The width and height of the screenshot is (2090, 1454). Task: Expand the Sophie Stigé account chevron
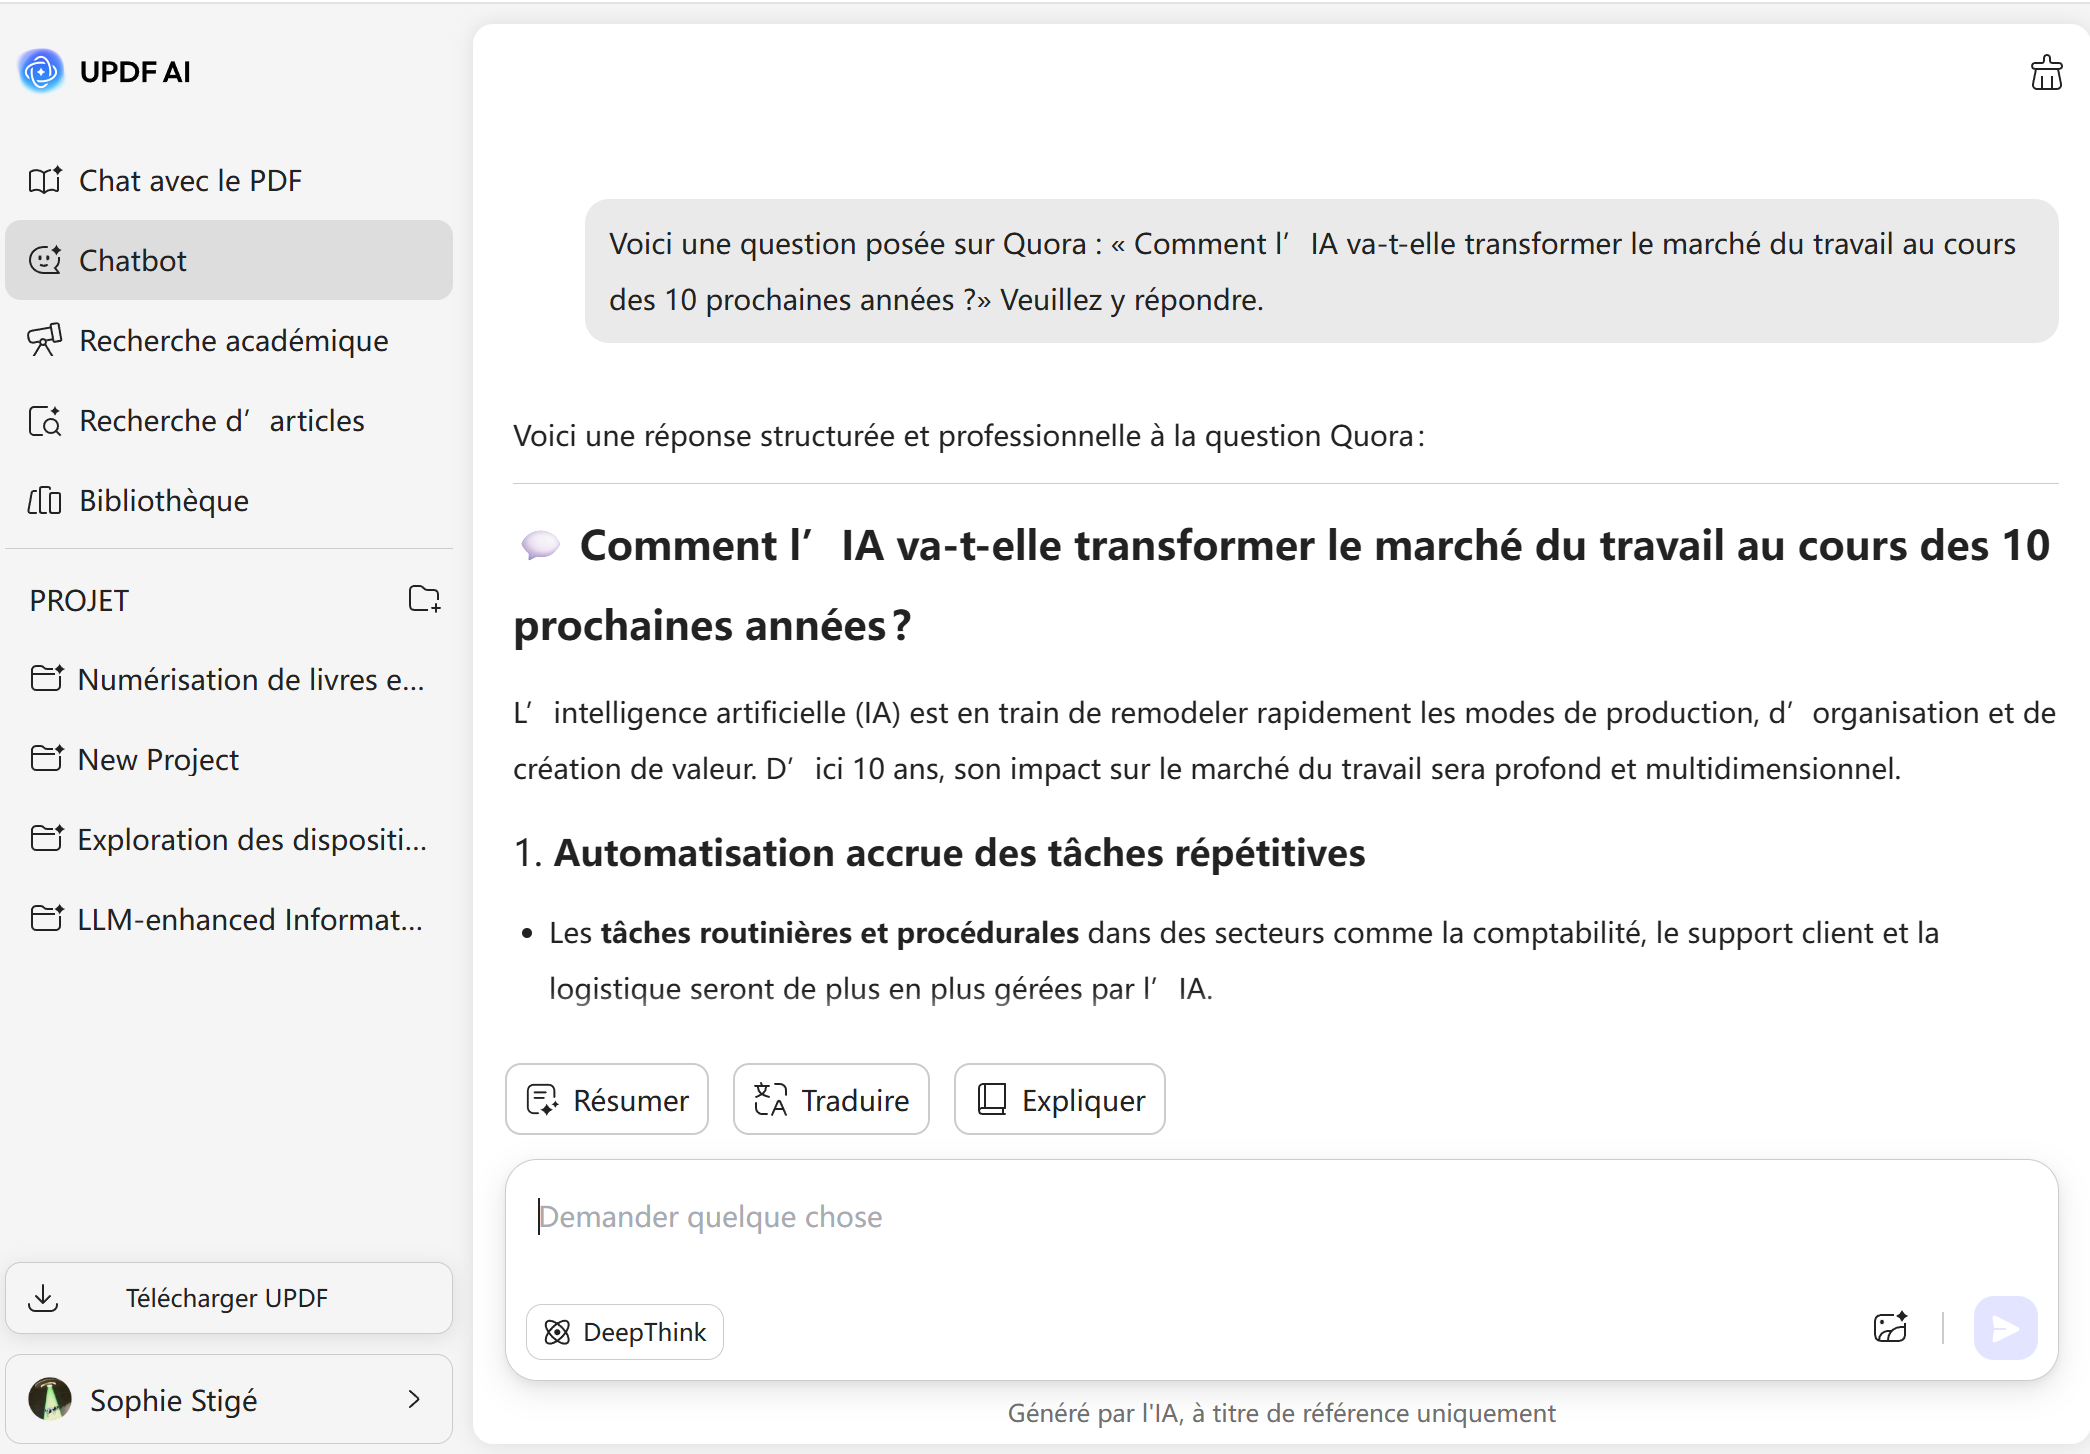[x=414, y=1399]
